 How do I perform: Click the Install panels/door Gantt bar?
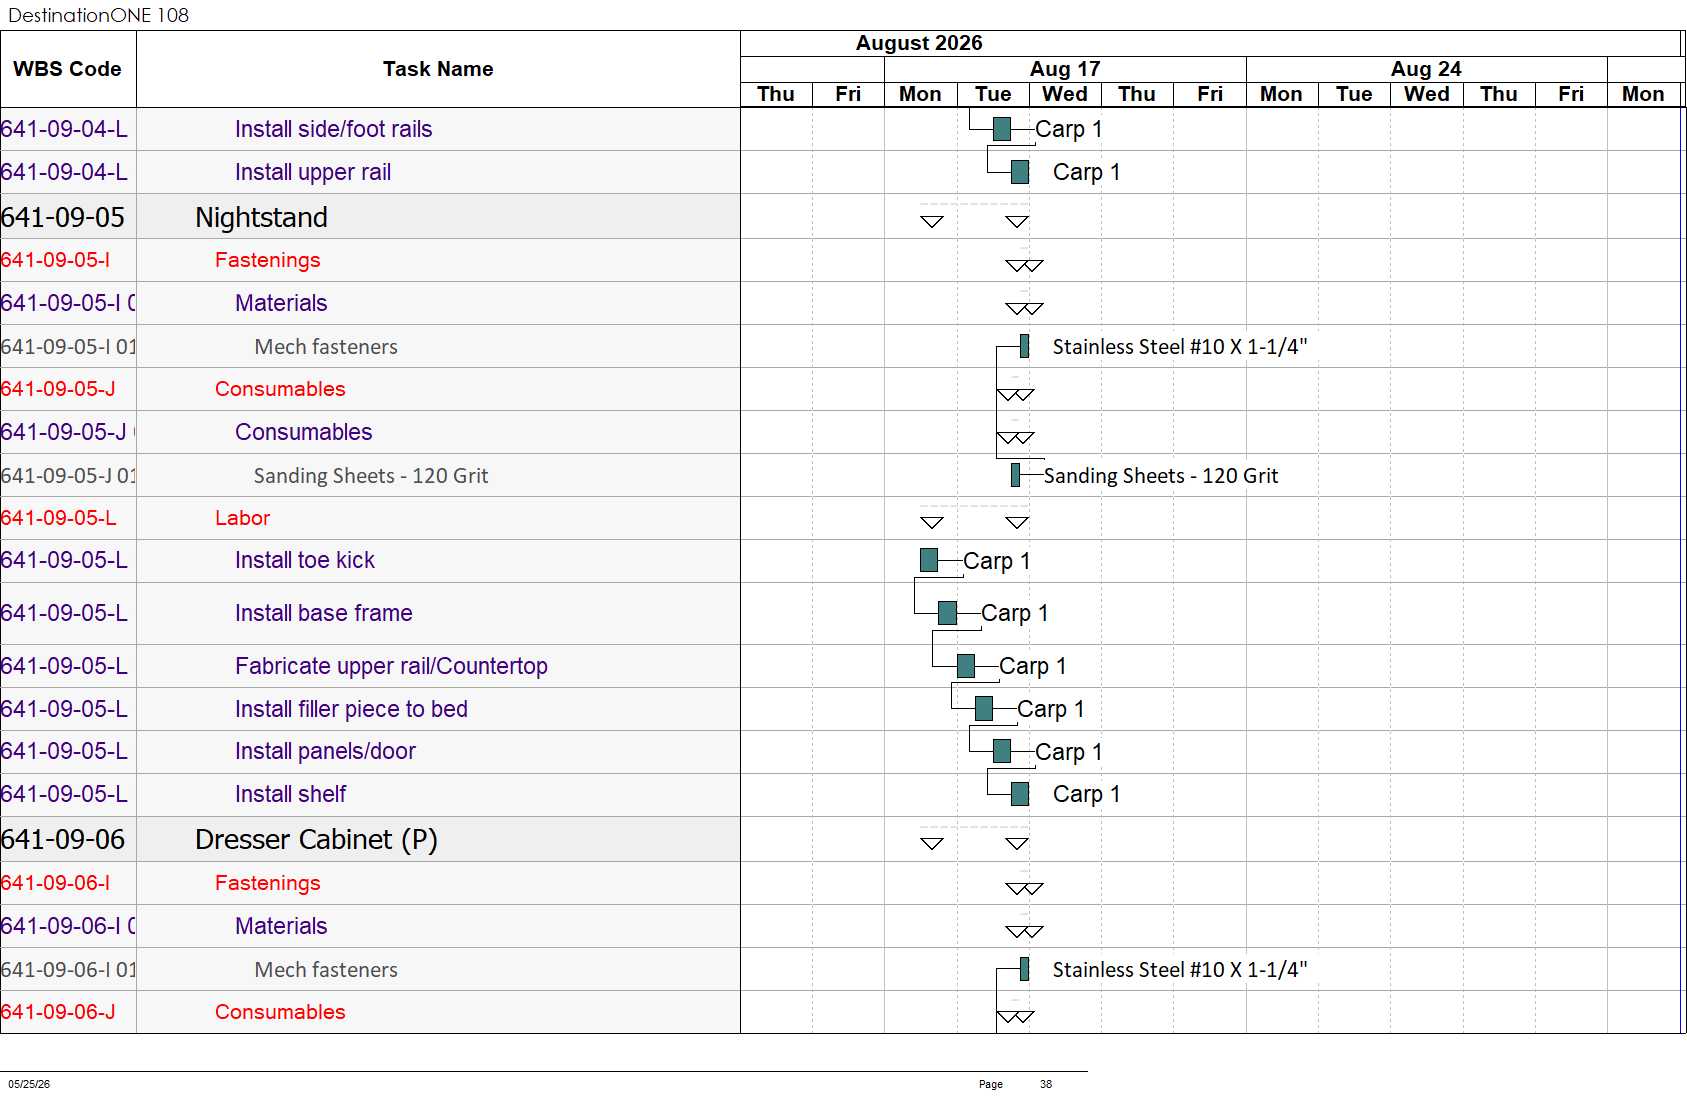(1001, 751)
